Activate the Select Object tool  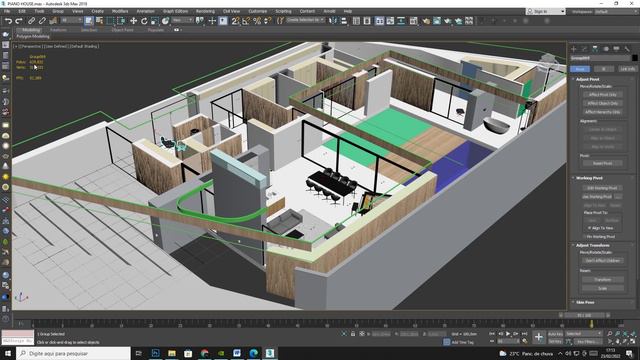(x=89, y=21)
